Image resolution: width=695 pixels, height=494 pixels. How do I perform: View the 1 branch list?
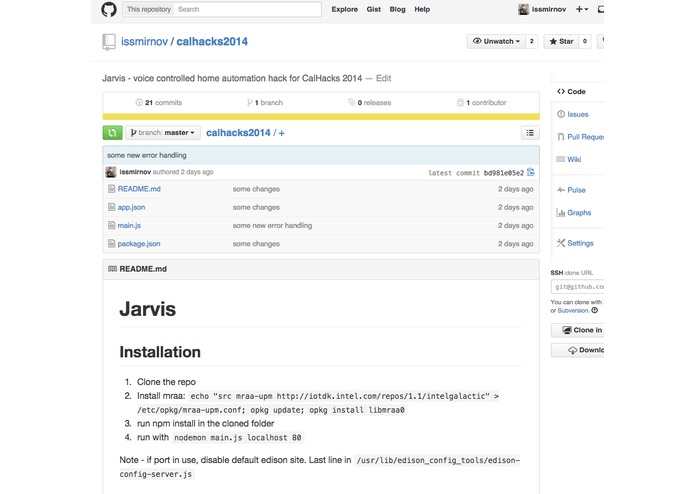pyautogui.click(x=265, y=102)
